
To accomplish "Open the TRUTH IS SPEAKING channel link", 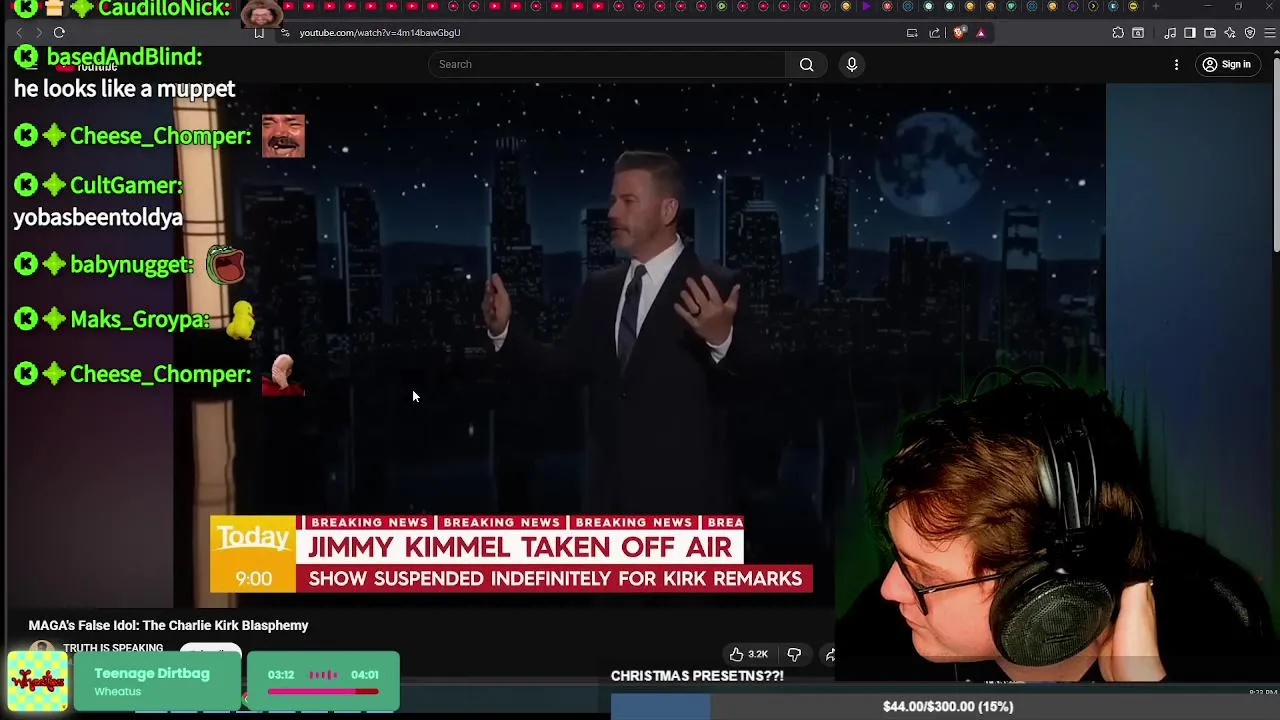I will 113,648.
